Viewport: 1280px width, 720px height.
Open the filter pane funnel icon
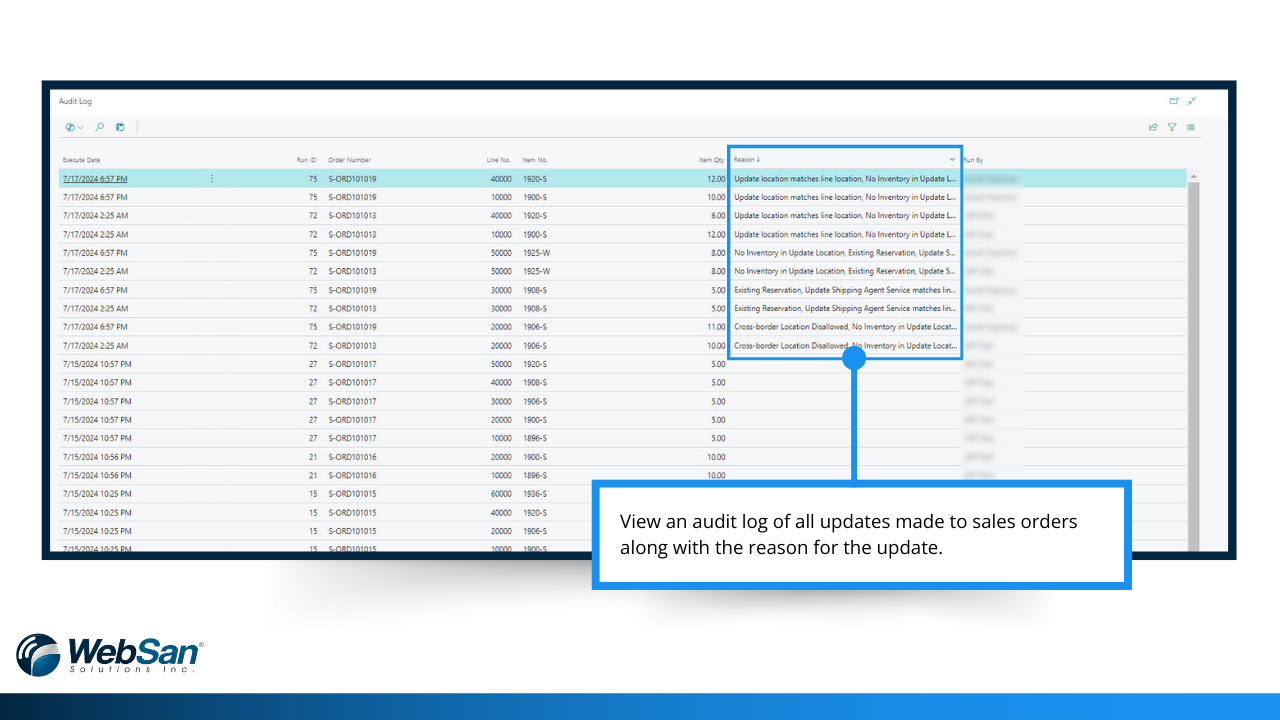(1172, 127)
